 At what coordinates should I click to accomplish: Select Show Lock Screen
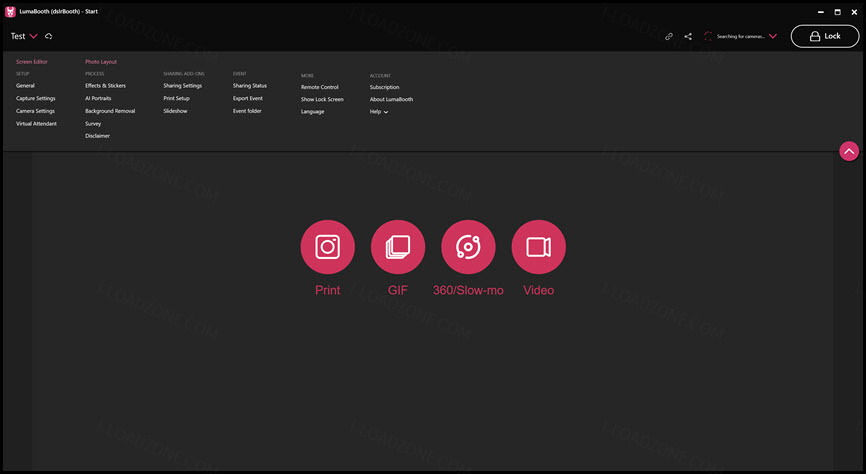(322, 99)
